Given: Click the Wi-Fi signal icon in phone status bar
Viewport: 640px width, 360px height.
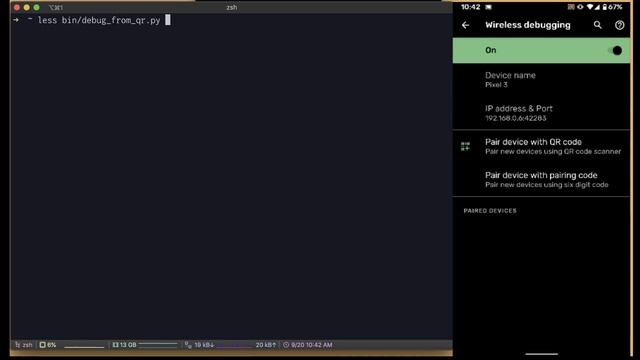Looking at the screenshot, I should coord(589,7).
